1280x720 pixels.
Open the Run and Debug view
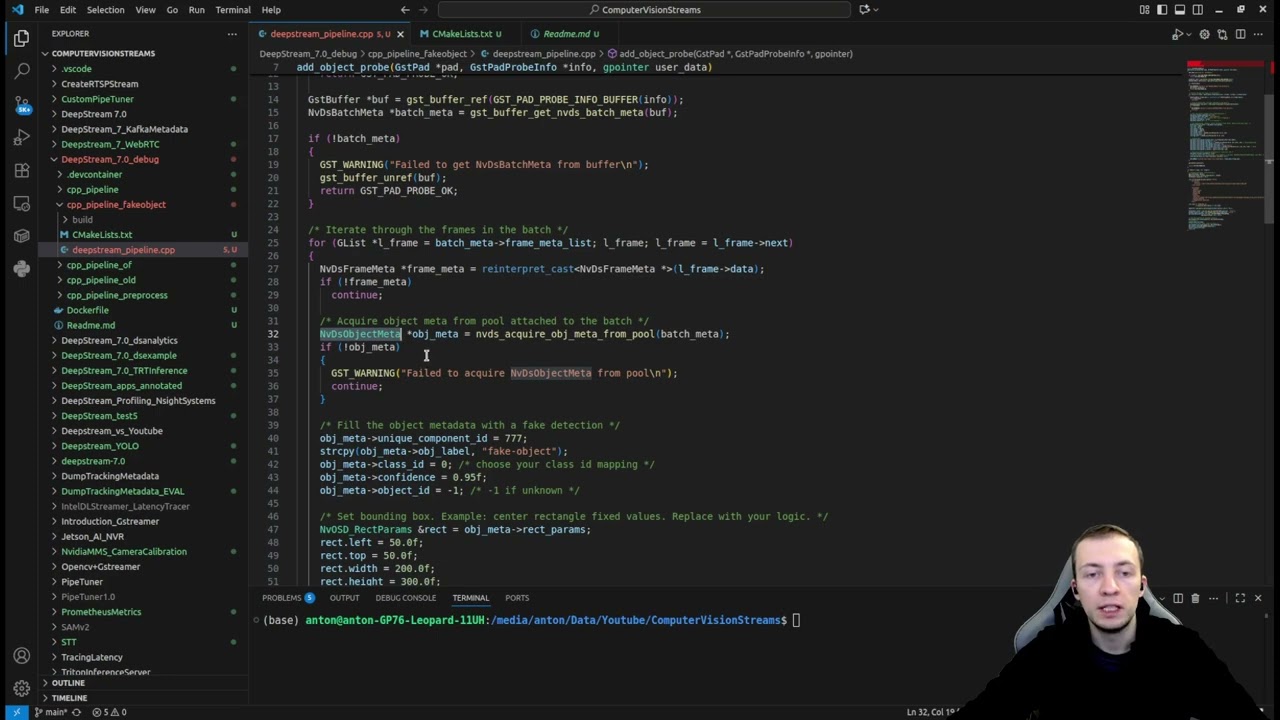(21, 138)
